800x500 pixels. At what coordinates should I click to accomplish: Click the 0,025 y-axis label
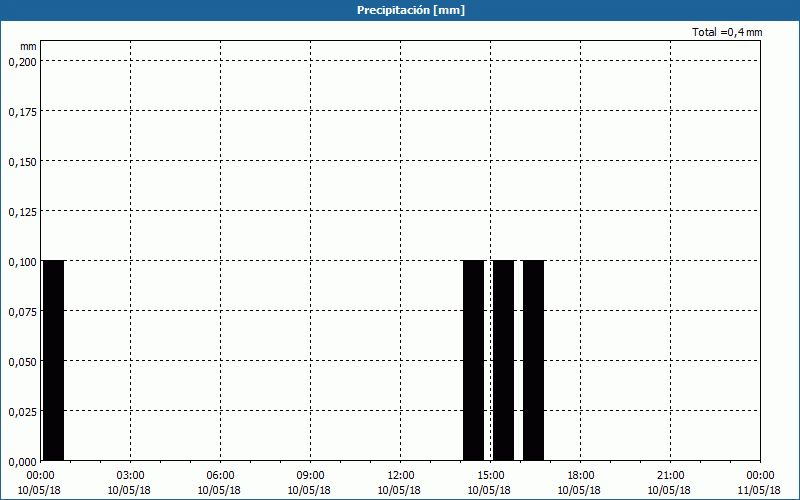[22, 412]
